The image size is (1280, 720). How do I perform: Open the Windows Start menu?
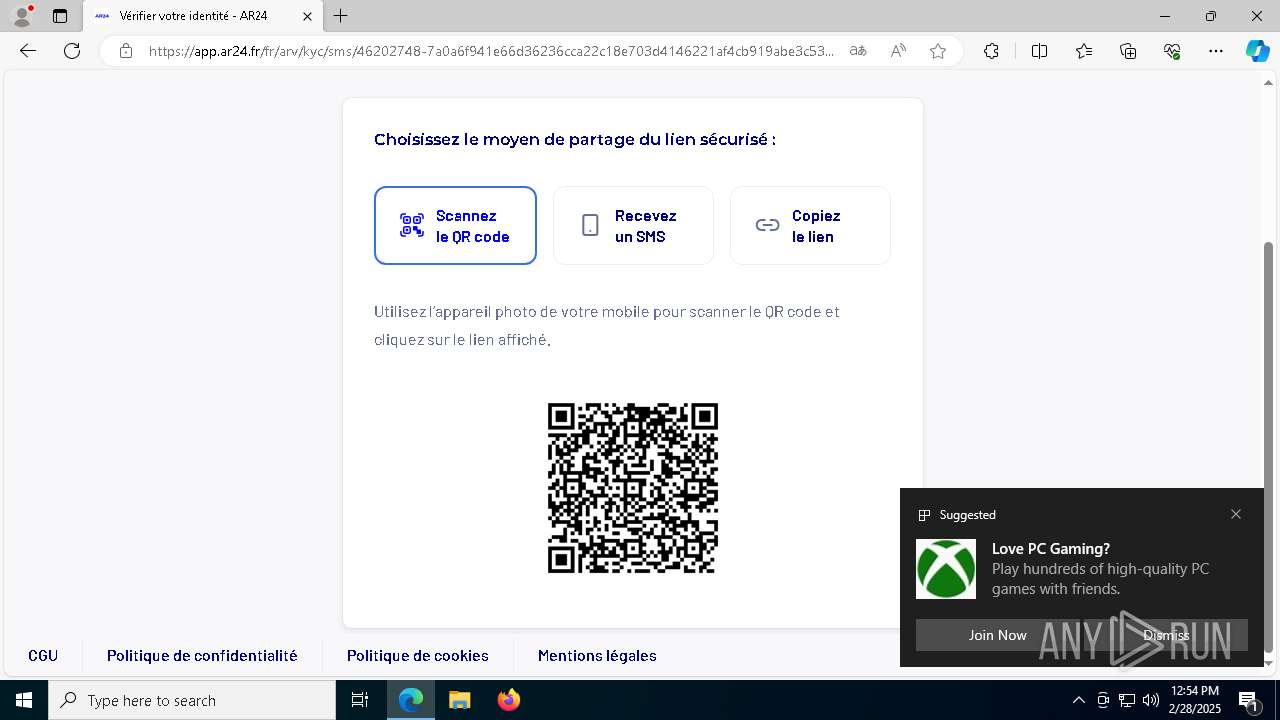pyautogui.click(x=24, y=700)
